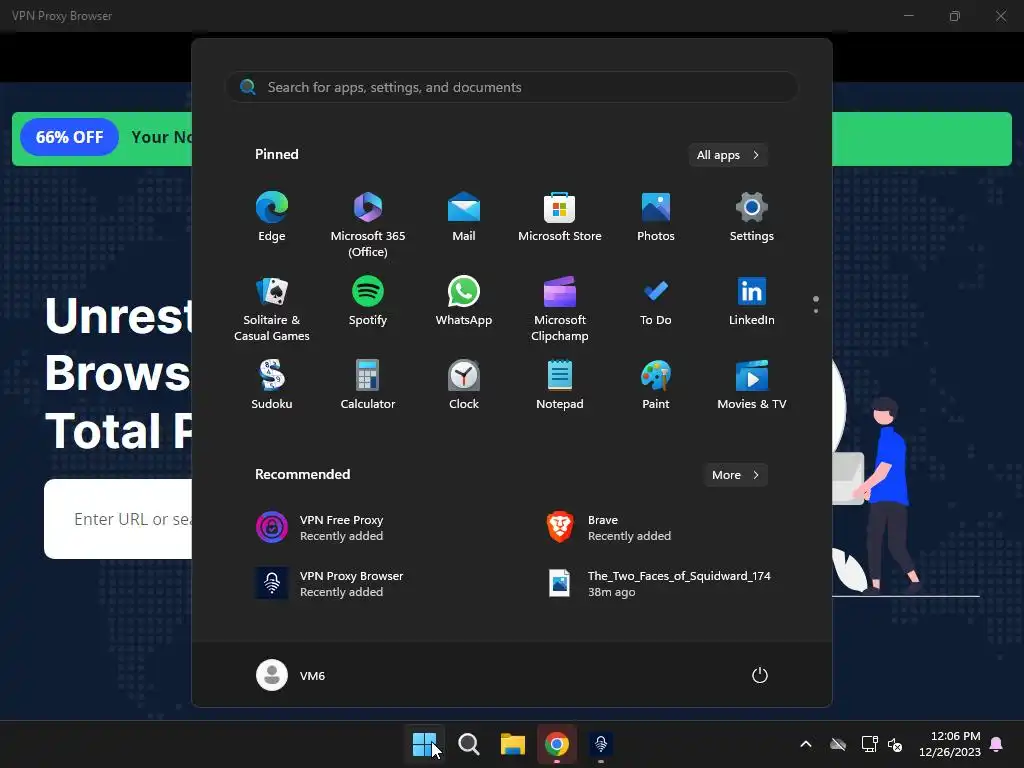Launch the Photos app

click(x=656, y=218)
